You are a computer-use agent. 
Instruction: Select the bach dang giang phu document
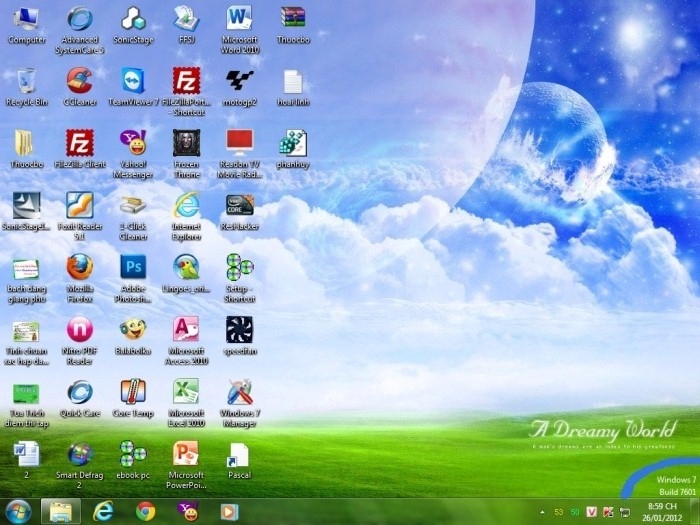26,279
